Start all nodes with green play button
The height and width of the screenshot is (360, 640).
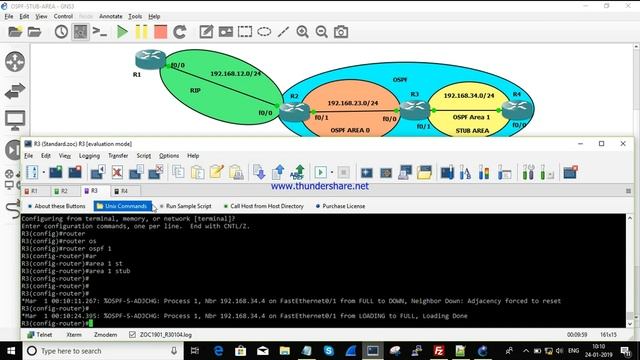[x=122, y=32]
